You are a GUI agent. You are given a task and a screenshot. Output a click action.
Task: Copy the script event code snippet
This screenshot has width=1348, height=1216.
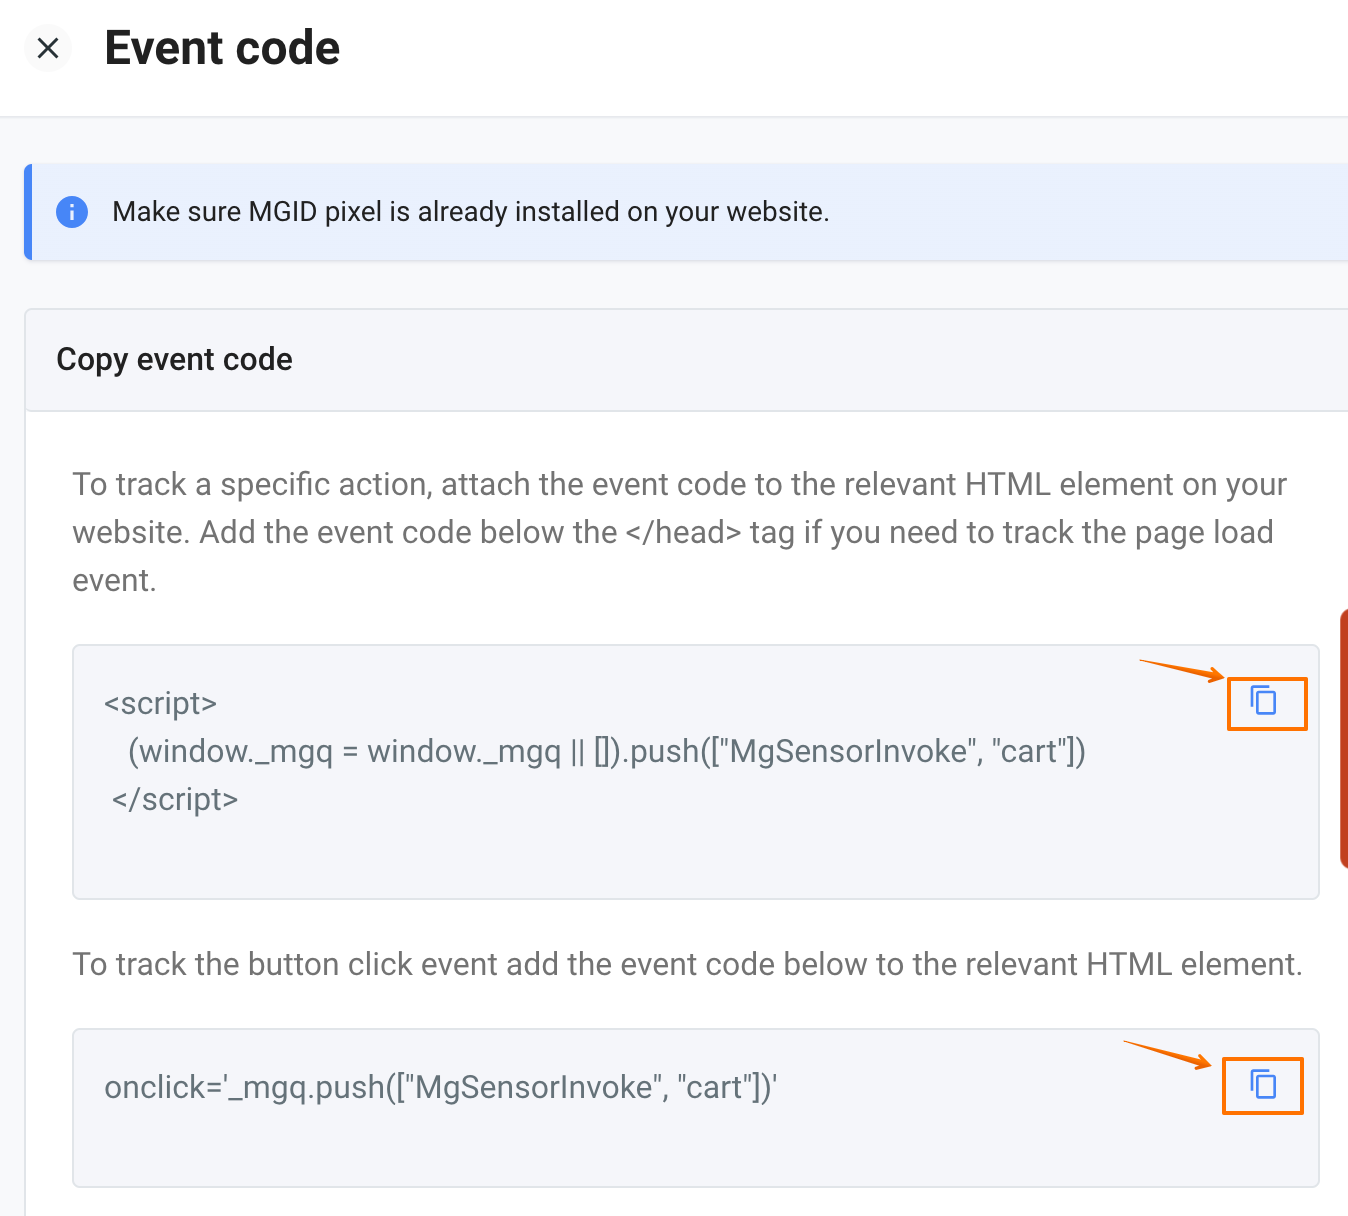(x=1264, y=700)
